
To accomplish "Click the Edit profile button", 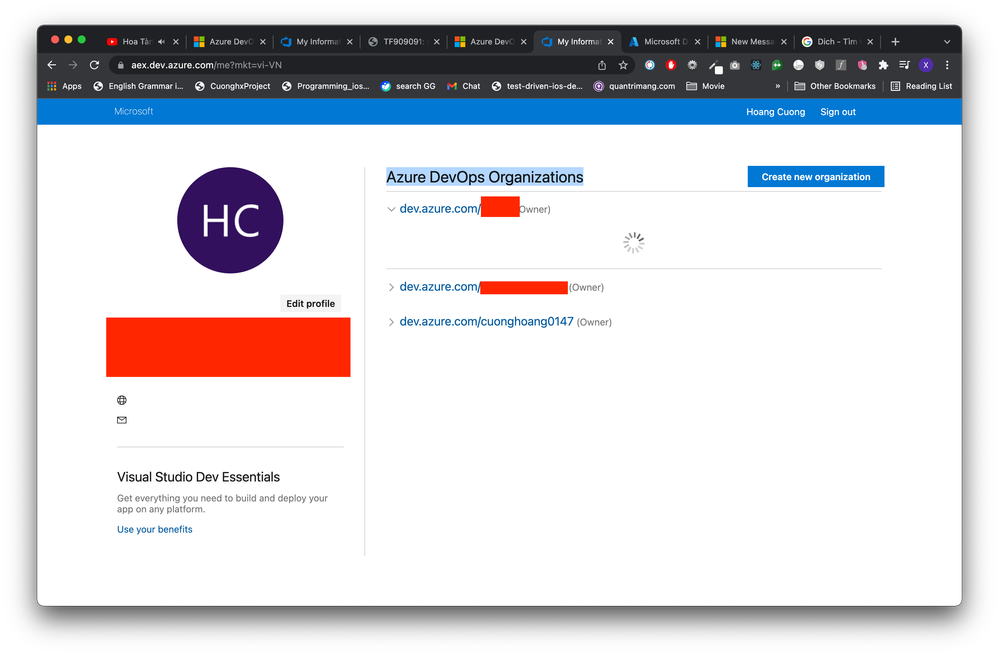I will [310, 303].
